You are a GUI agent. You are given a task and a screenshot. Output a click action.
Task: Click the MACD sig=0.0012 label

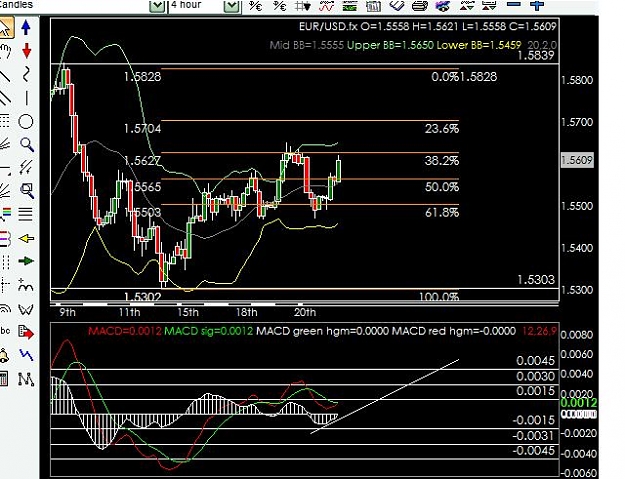tap(208, 331)
